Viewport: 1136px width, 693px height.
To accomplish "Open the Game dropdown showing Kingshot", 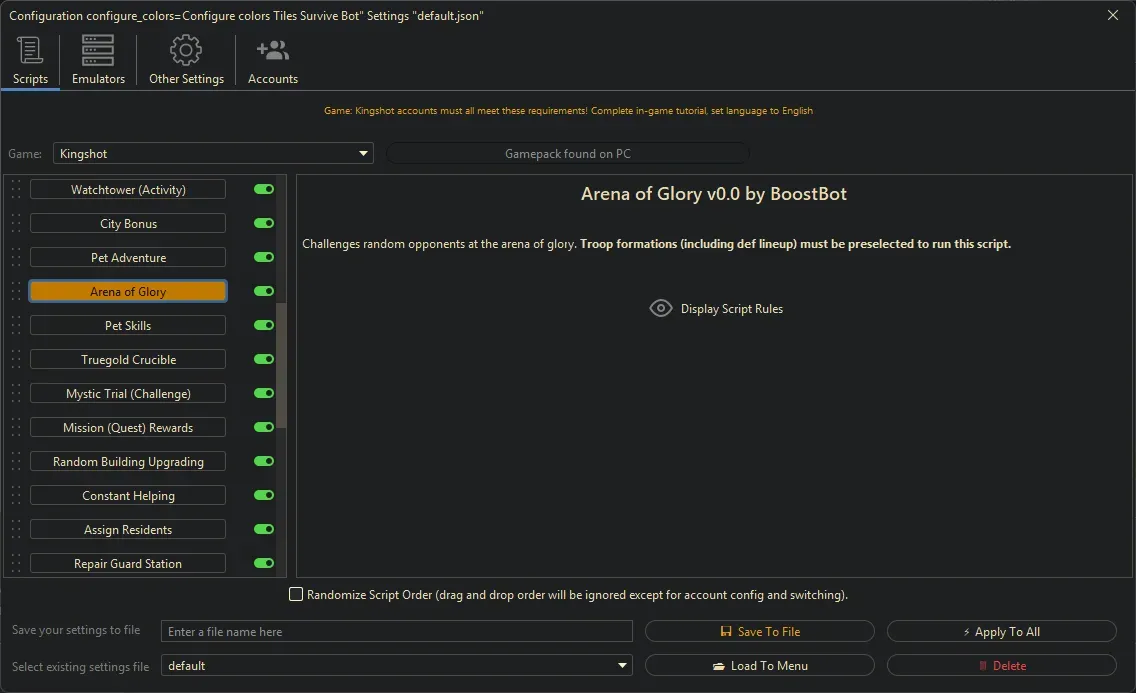I will pyautogui.click(x=213, y=153).
